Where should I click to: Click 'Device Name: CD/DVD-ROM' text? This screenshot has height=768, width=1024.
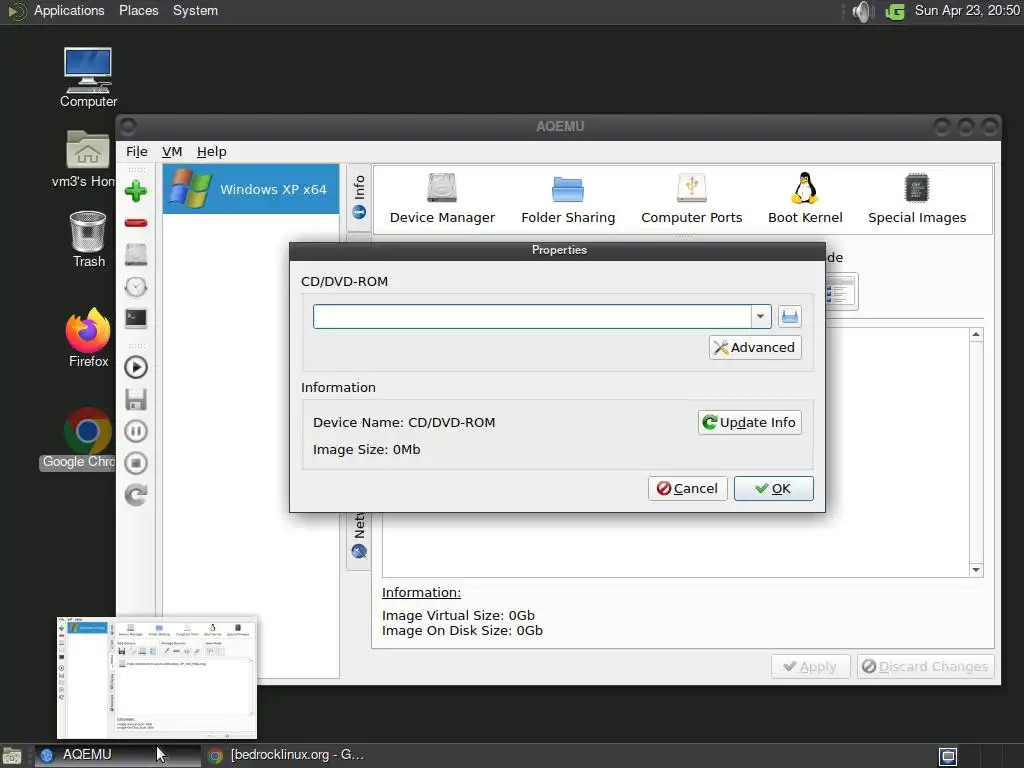click(404, 423)
